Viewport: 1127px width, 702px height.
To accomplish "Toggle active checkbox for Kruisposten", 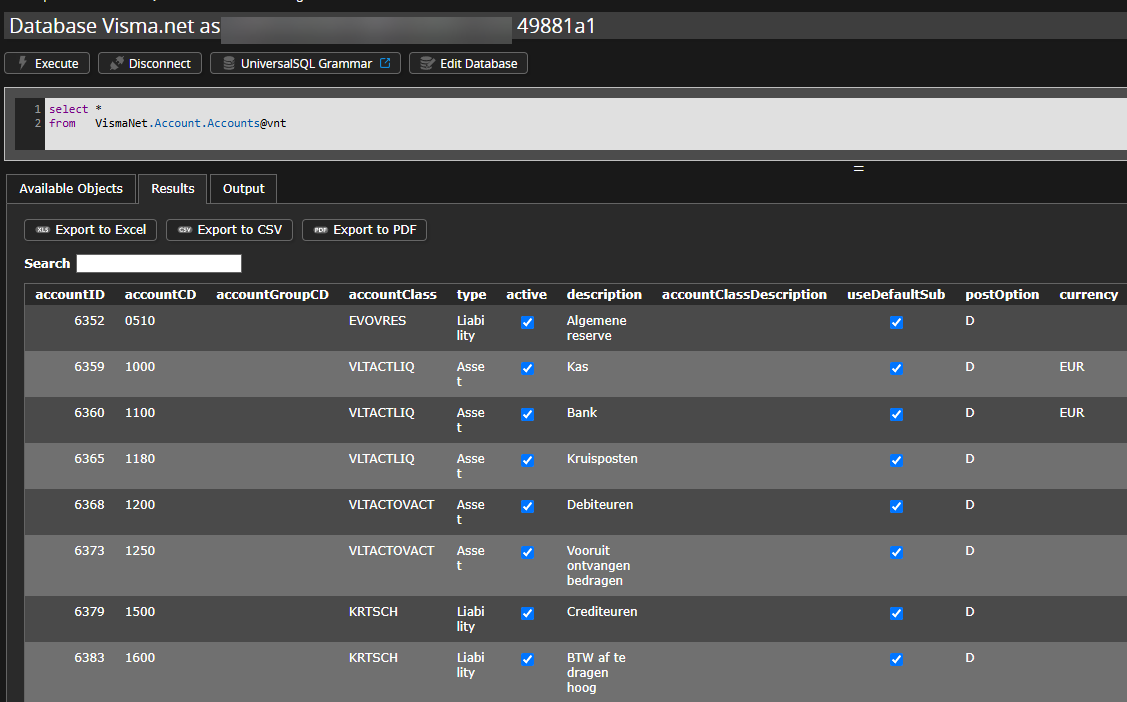I will [528, 460].
